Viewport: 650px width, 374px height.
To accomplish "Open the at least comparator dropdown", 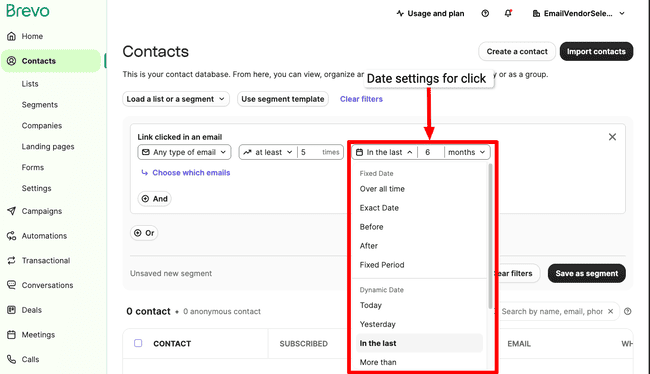I will 268,152.
